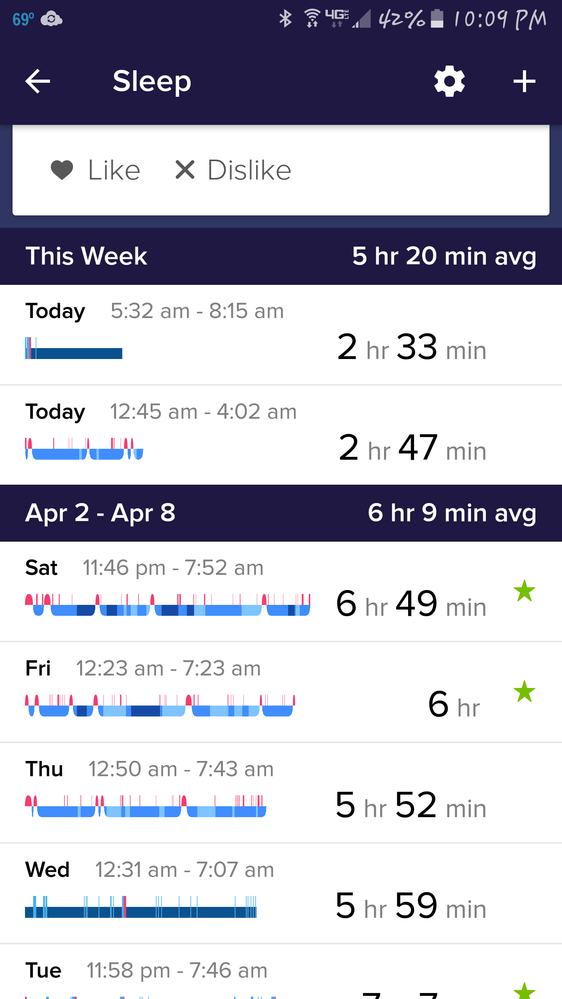The height and width of the screenshot is (999, 562).
Task: Open Tuesday 11:58 pm sleep entry
Action: (281, 972)
